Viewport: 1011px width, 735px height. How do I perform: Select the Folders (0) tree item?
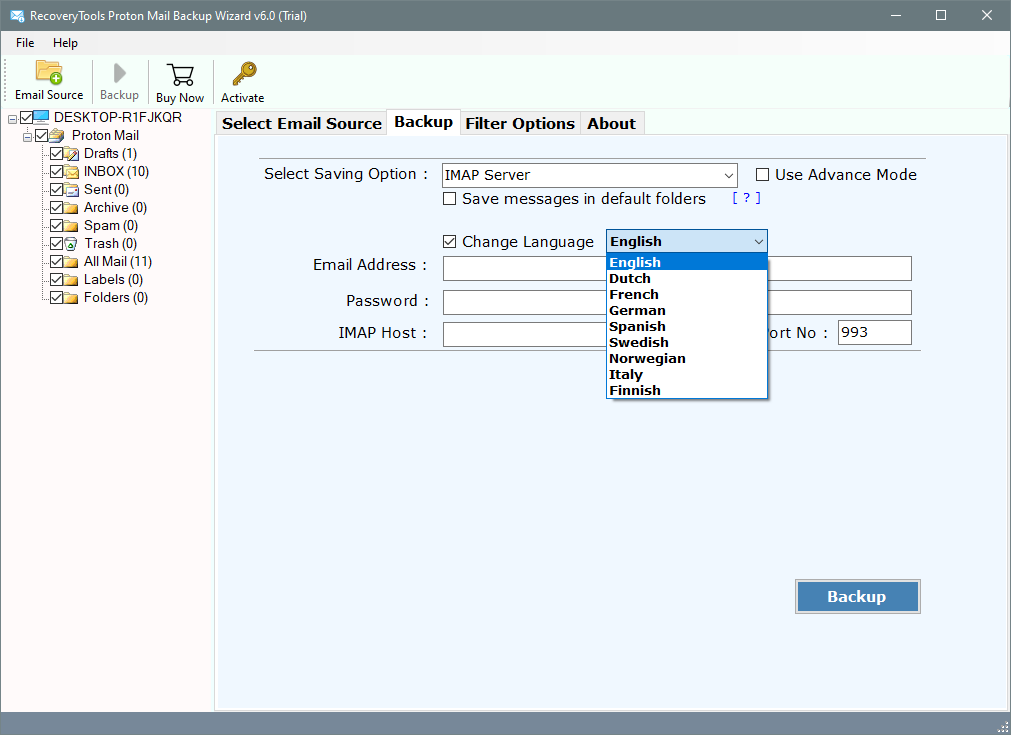coord(116,298)
